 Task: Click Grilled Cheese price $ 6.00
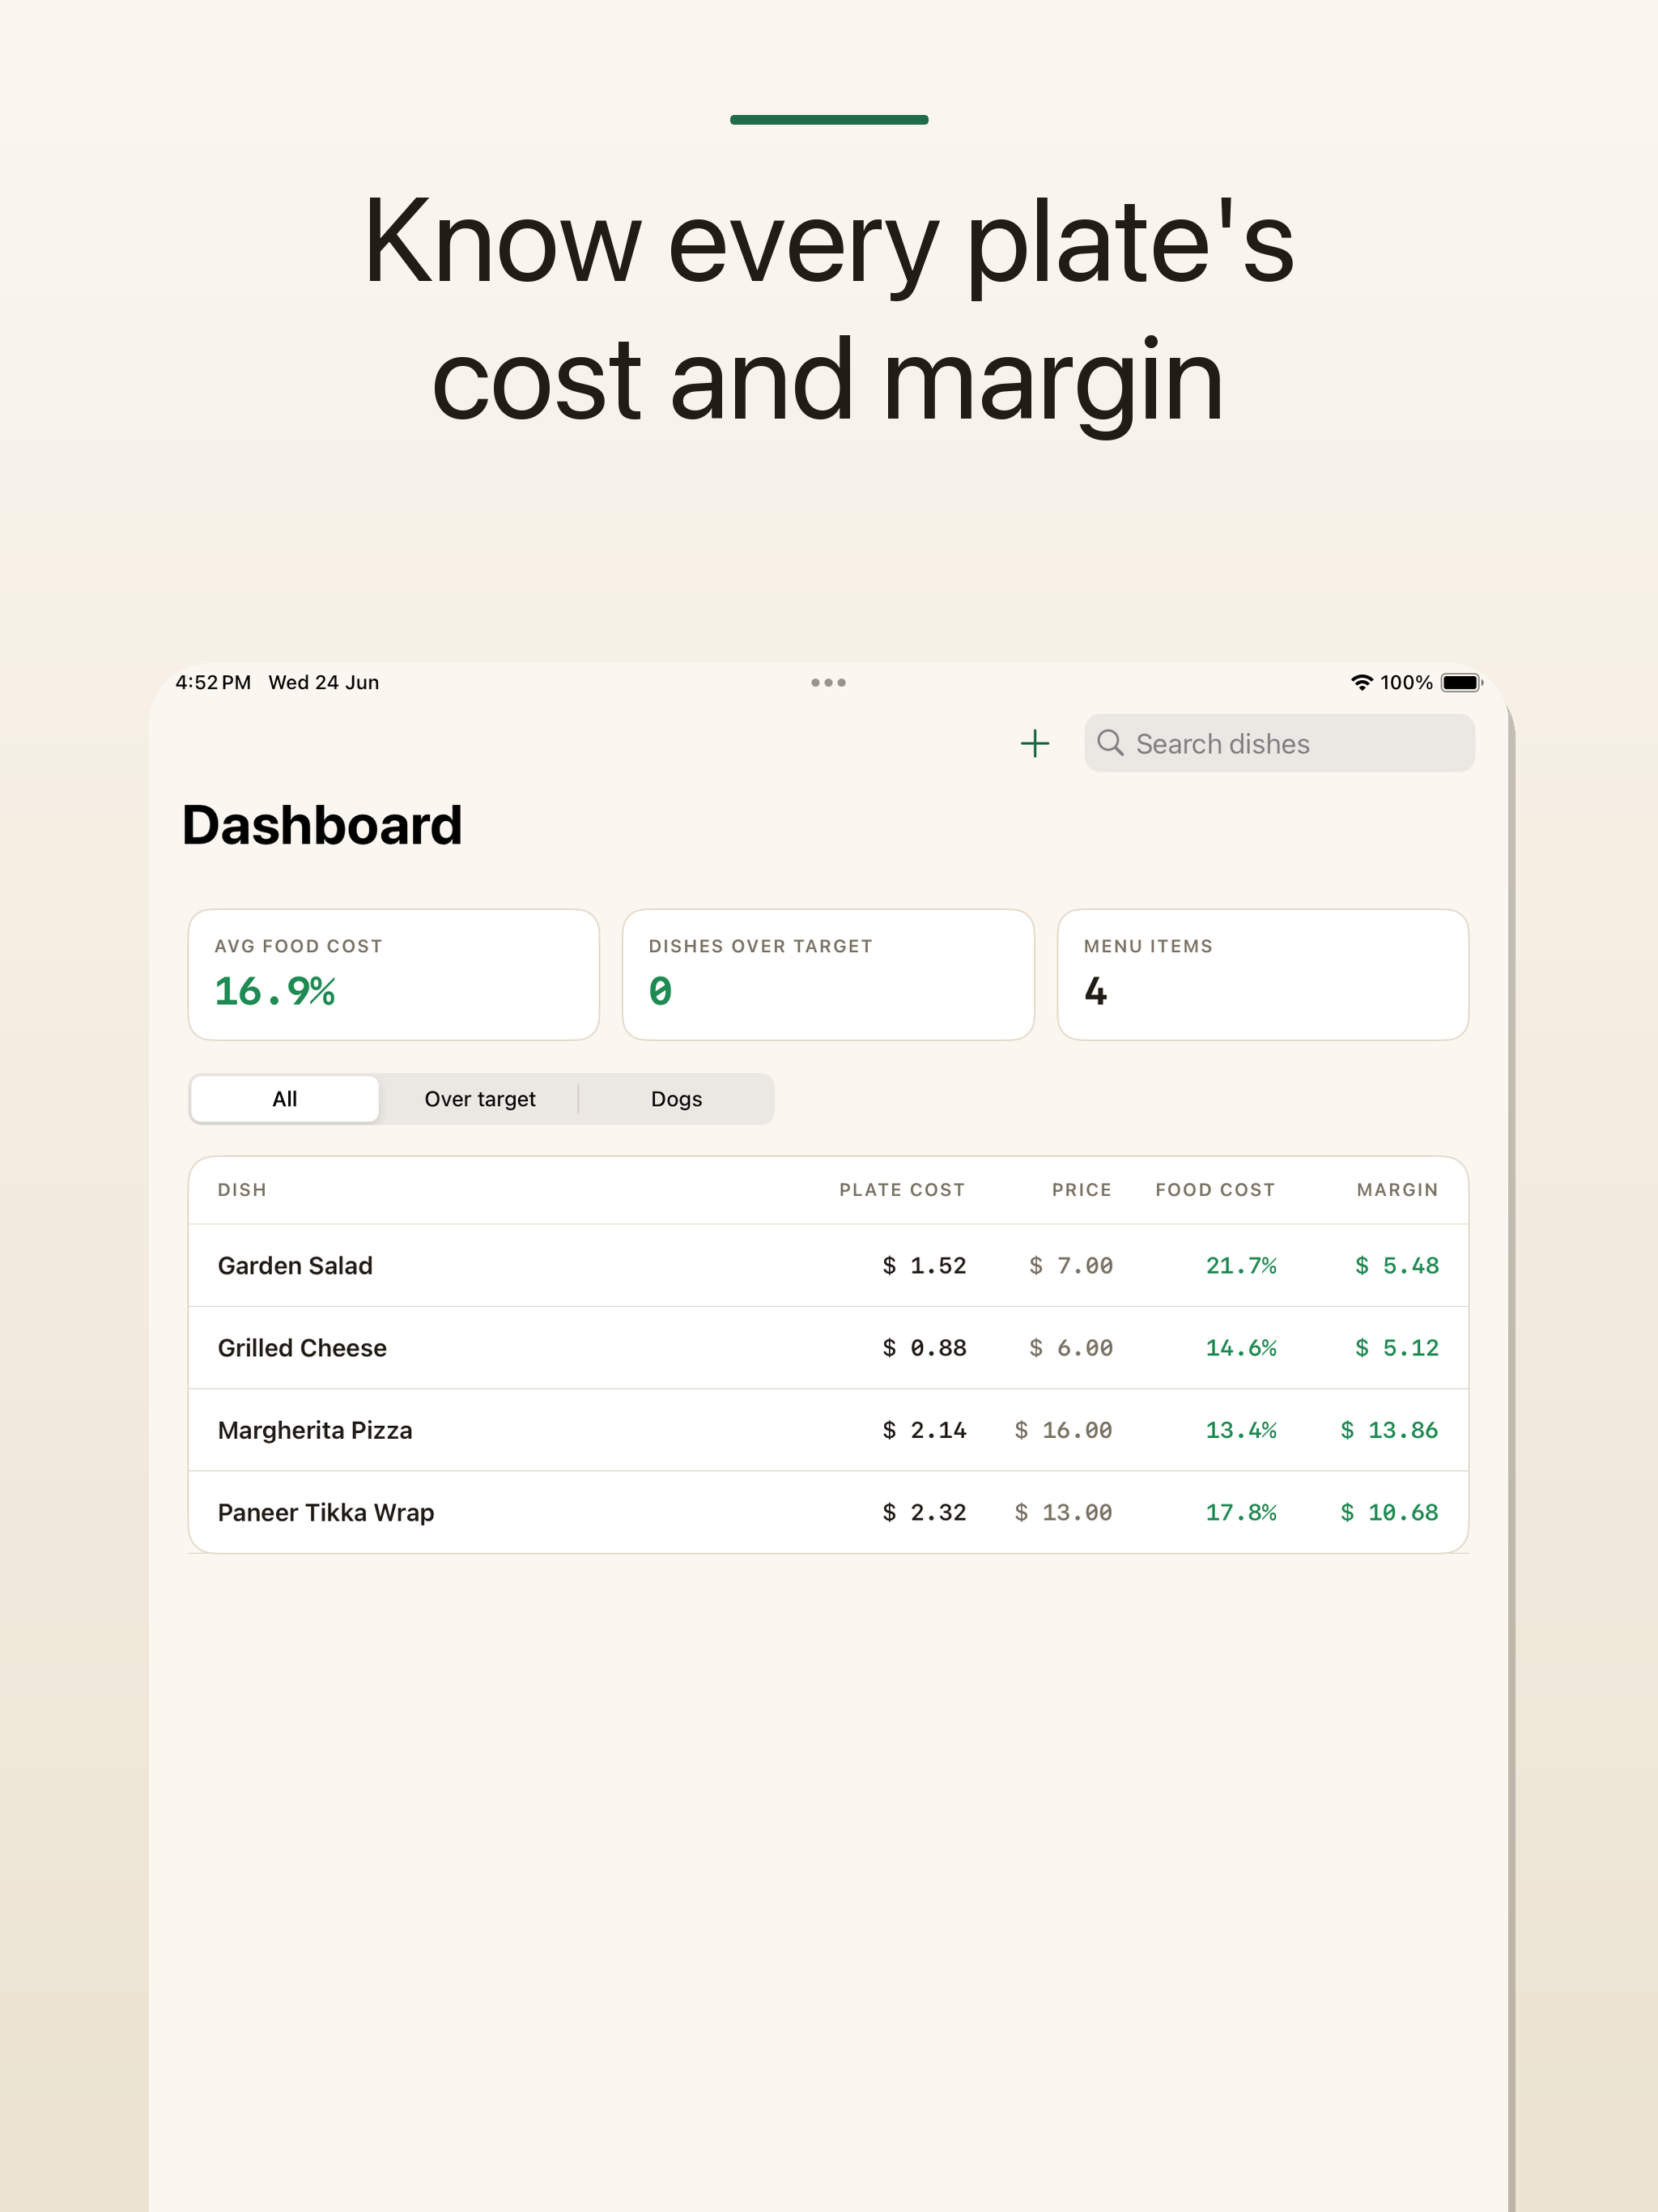click(1071, 1348)
